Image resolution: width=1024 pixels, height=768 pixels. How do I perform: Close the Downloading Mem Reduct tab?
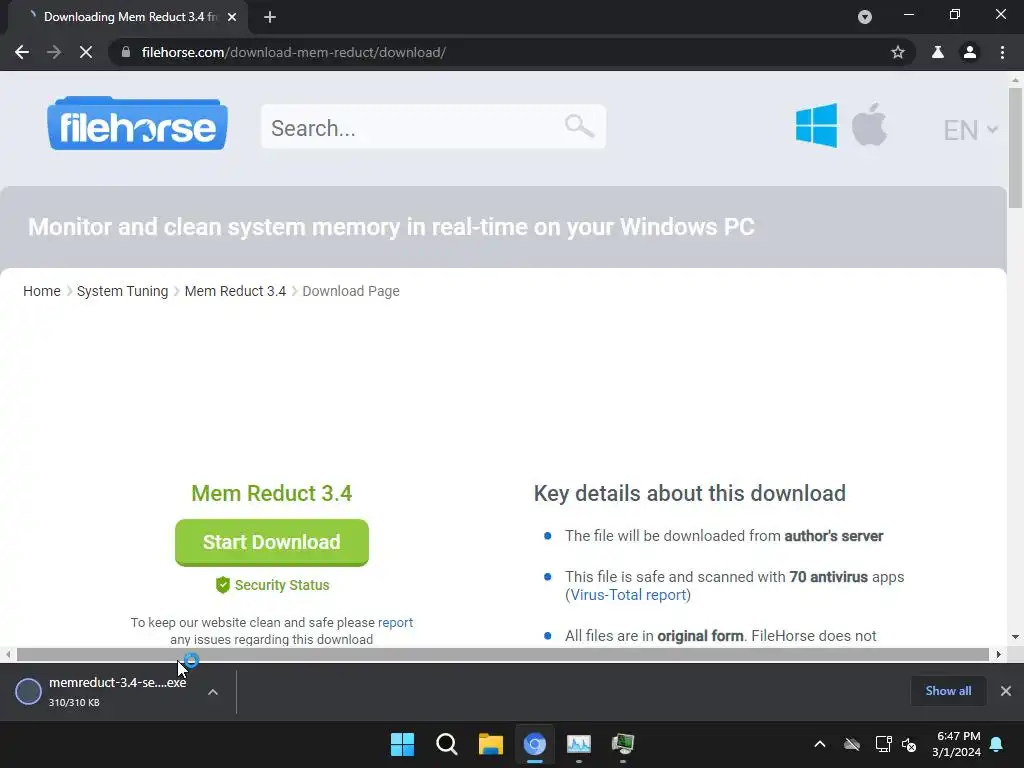tap(232, 17)
